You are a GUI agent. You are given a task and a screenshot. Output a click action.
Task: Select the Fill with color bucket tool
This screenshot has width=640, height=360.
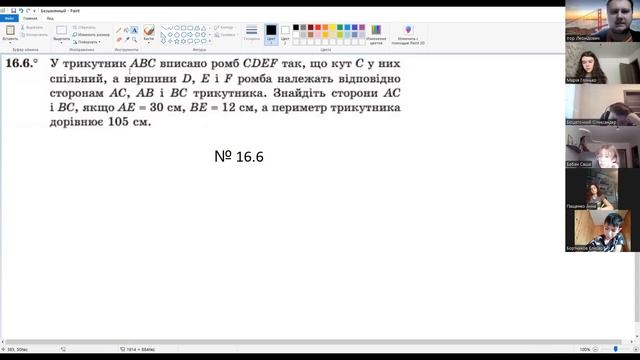126,30
